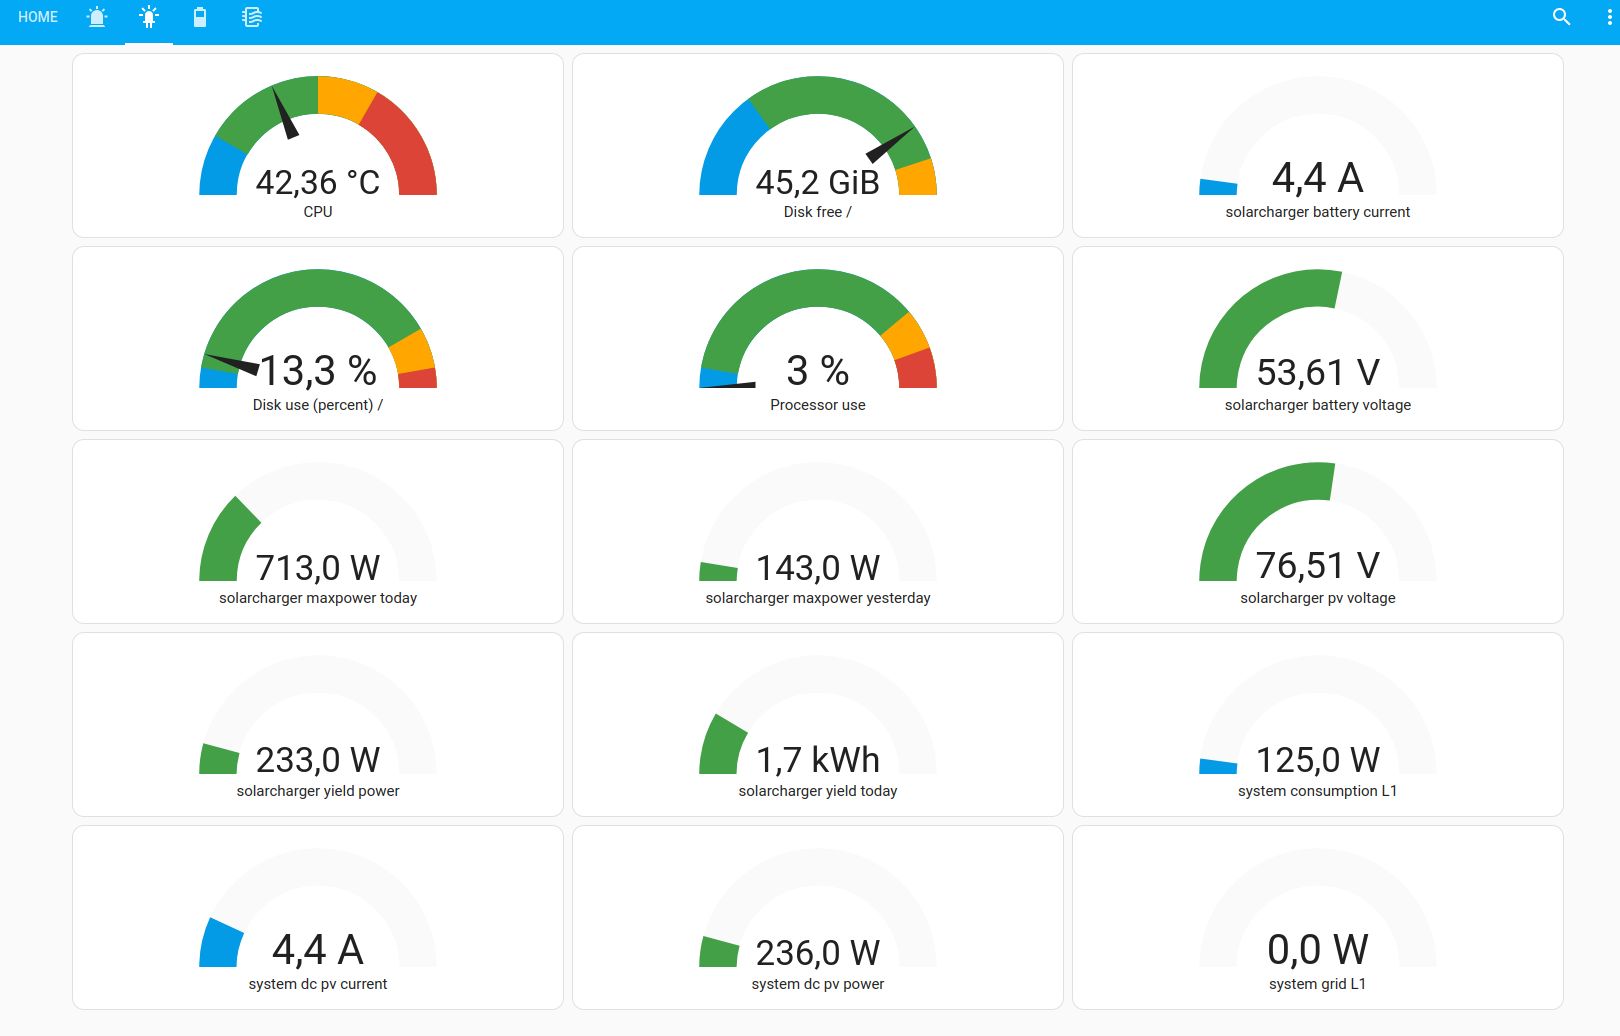Open the Processor use gauge card
Viewport: 1620px width, 1036px height.
(818, 339)
